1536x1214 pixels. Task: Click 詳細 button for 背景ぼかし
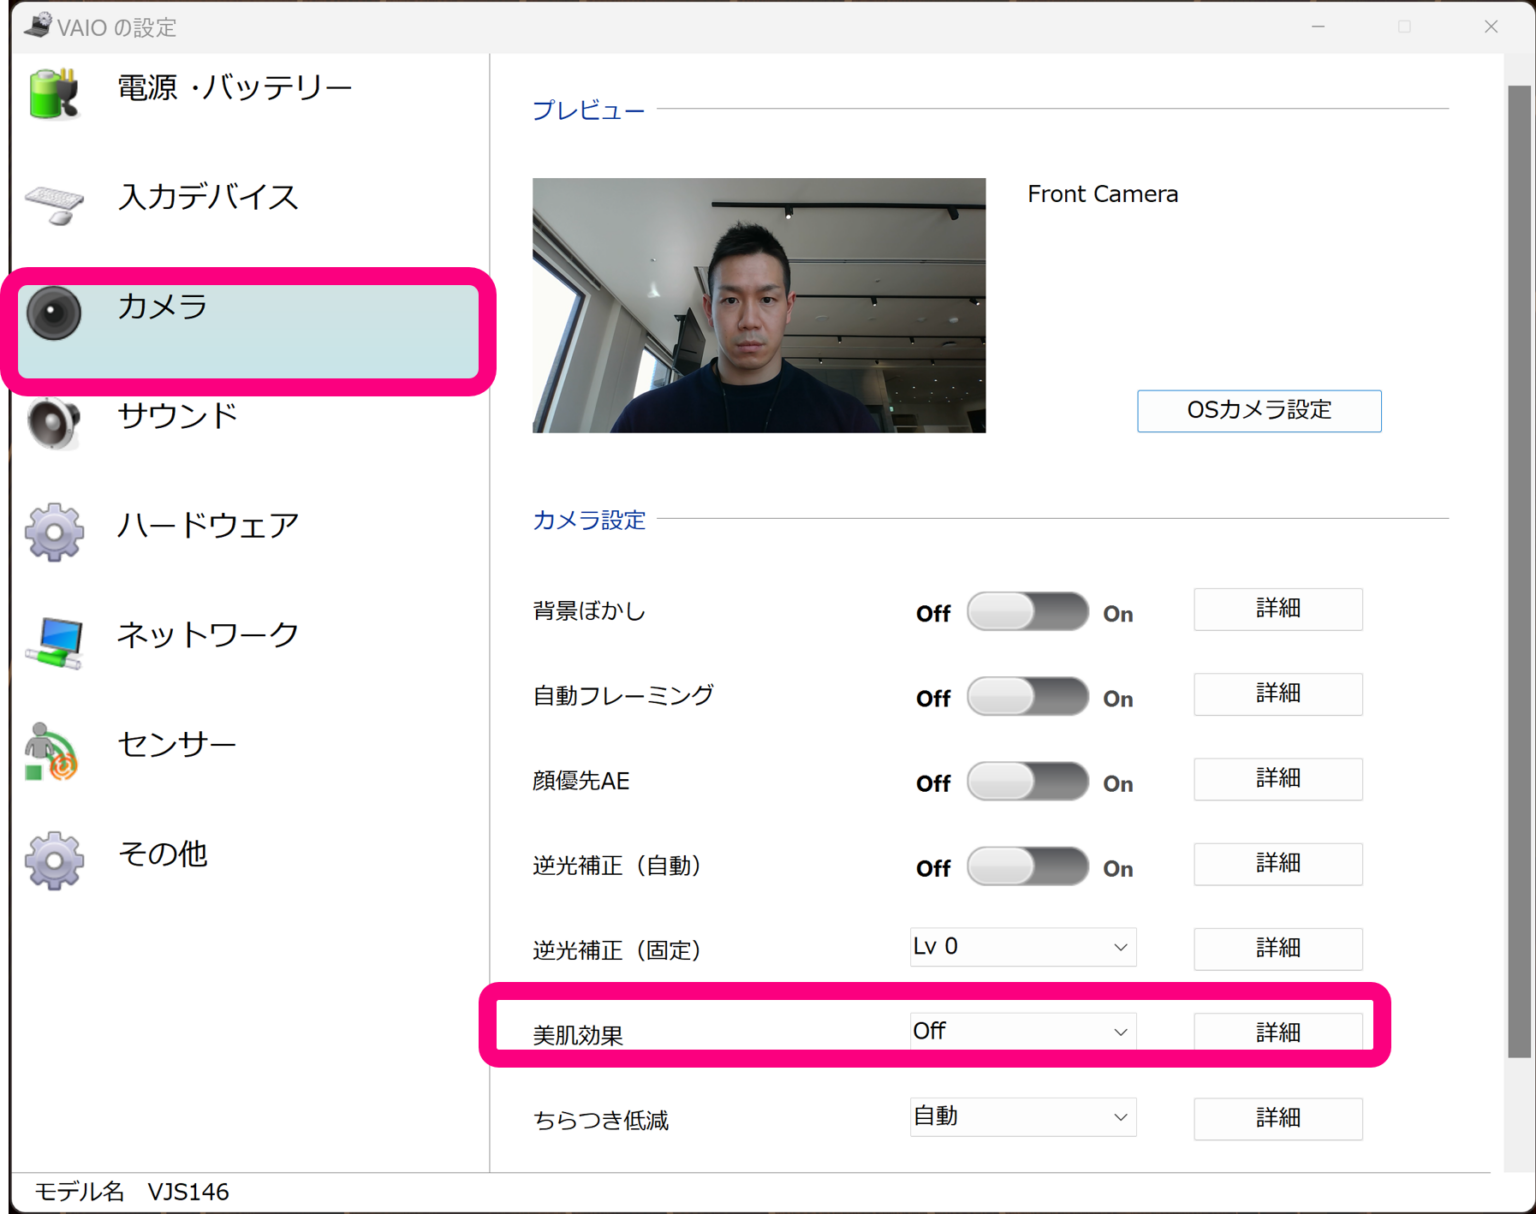click(x=1277, y=609)
